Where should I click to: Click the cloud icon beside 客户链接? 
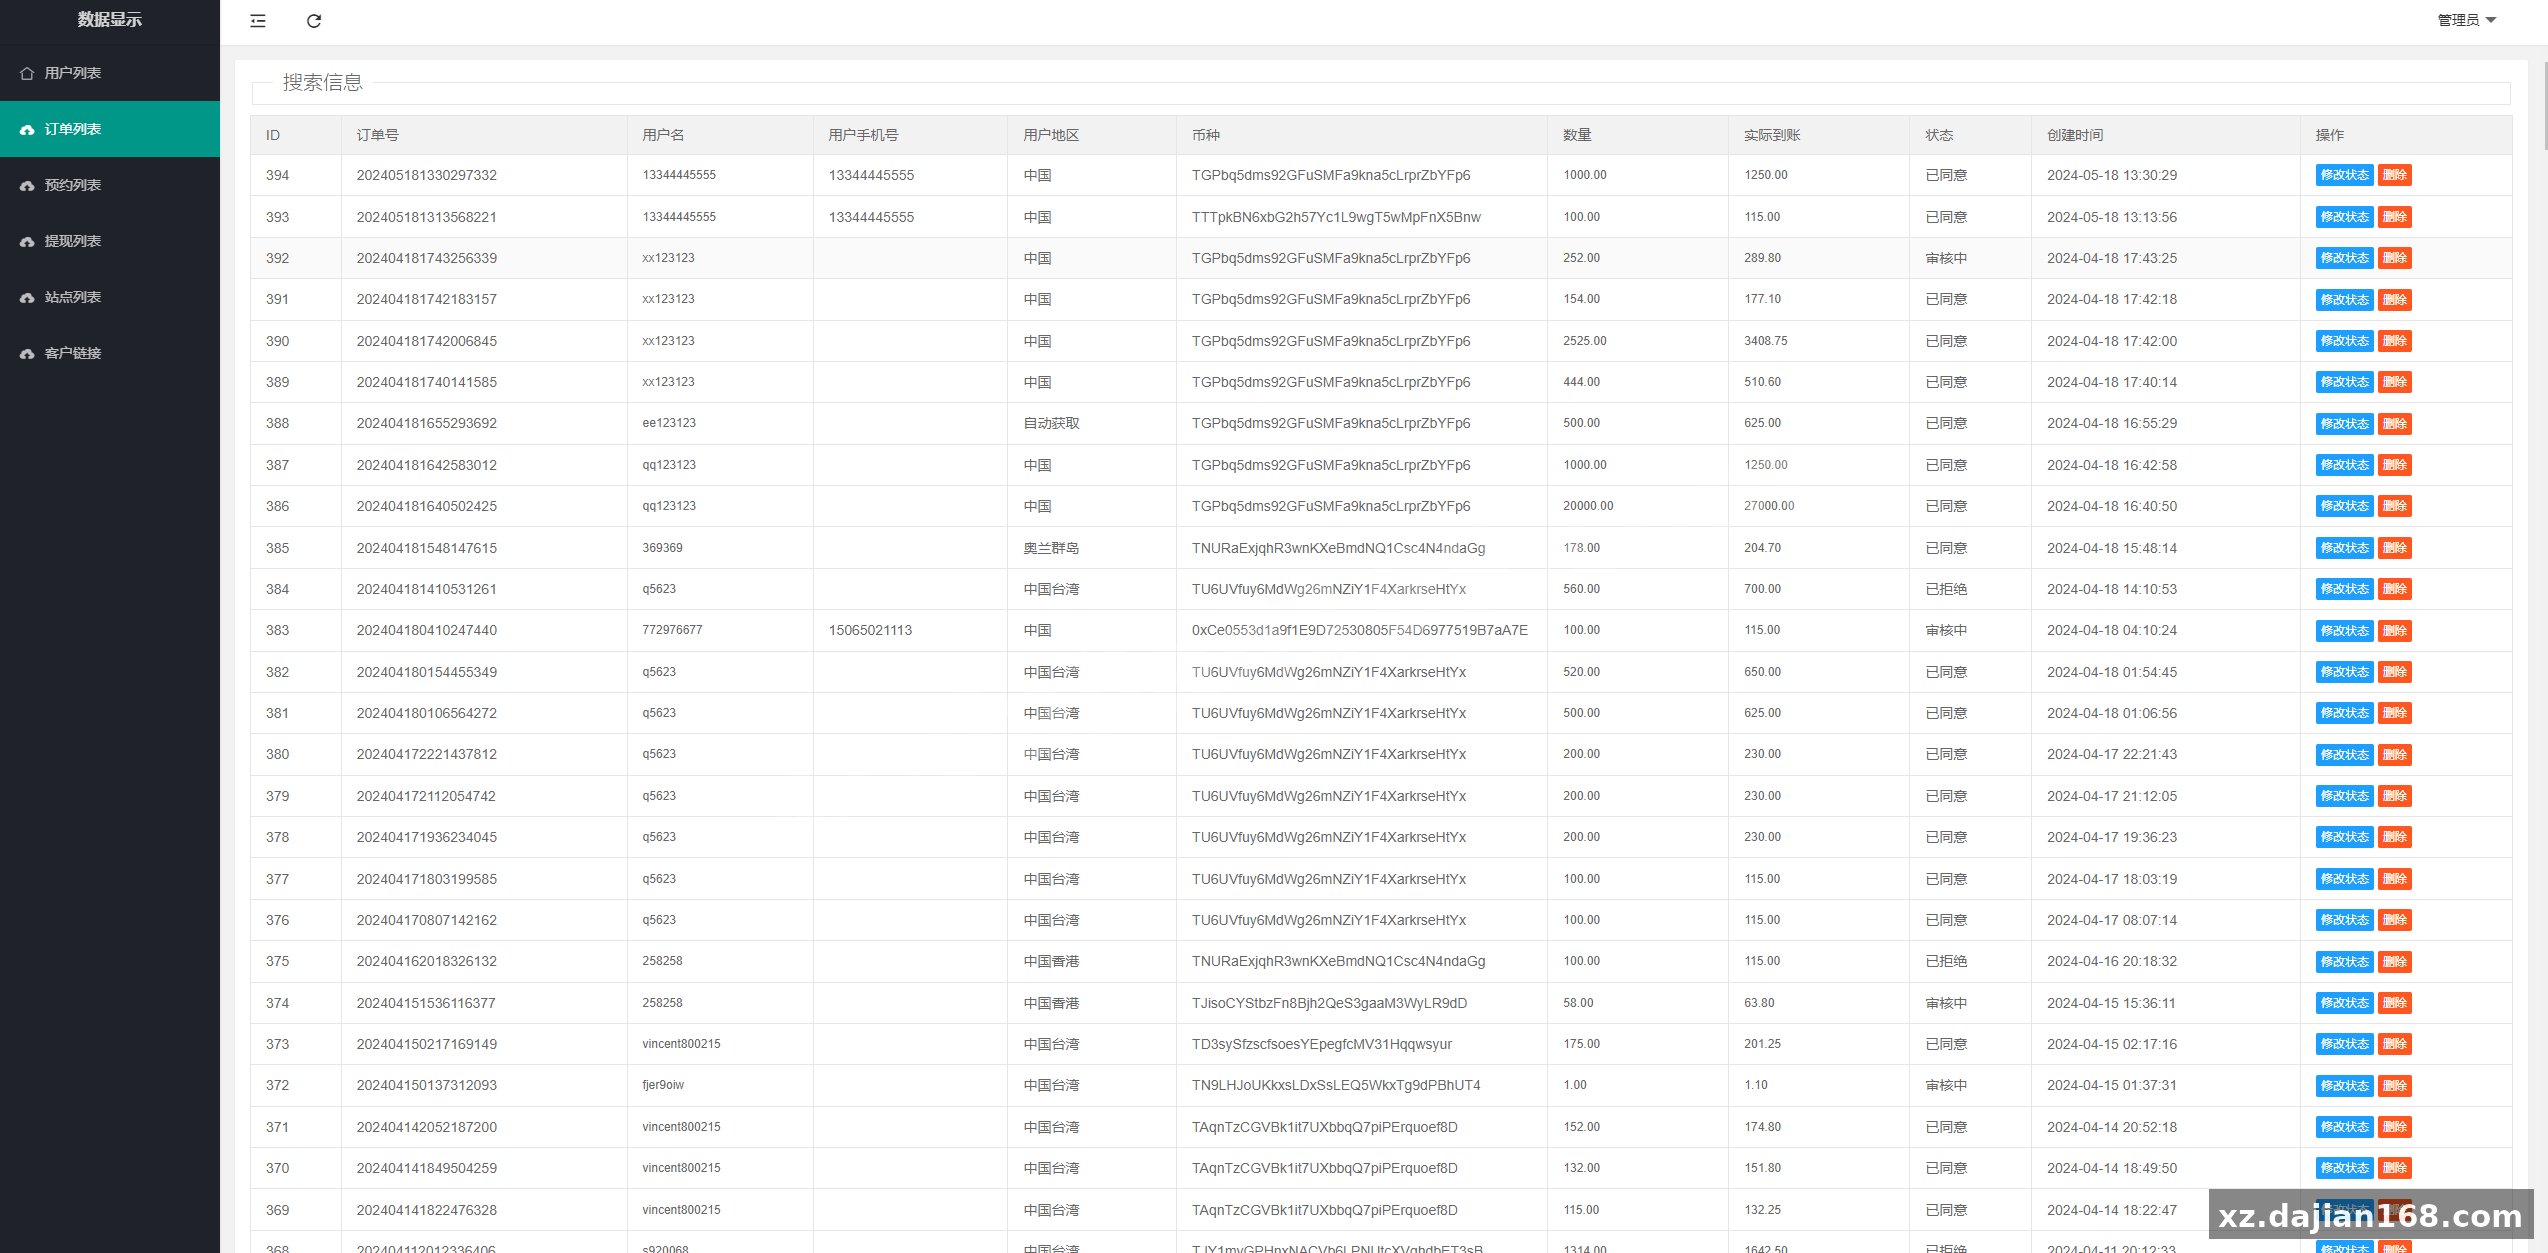tap(27, 353)
